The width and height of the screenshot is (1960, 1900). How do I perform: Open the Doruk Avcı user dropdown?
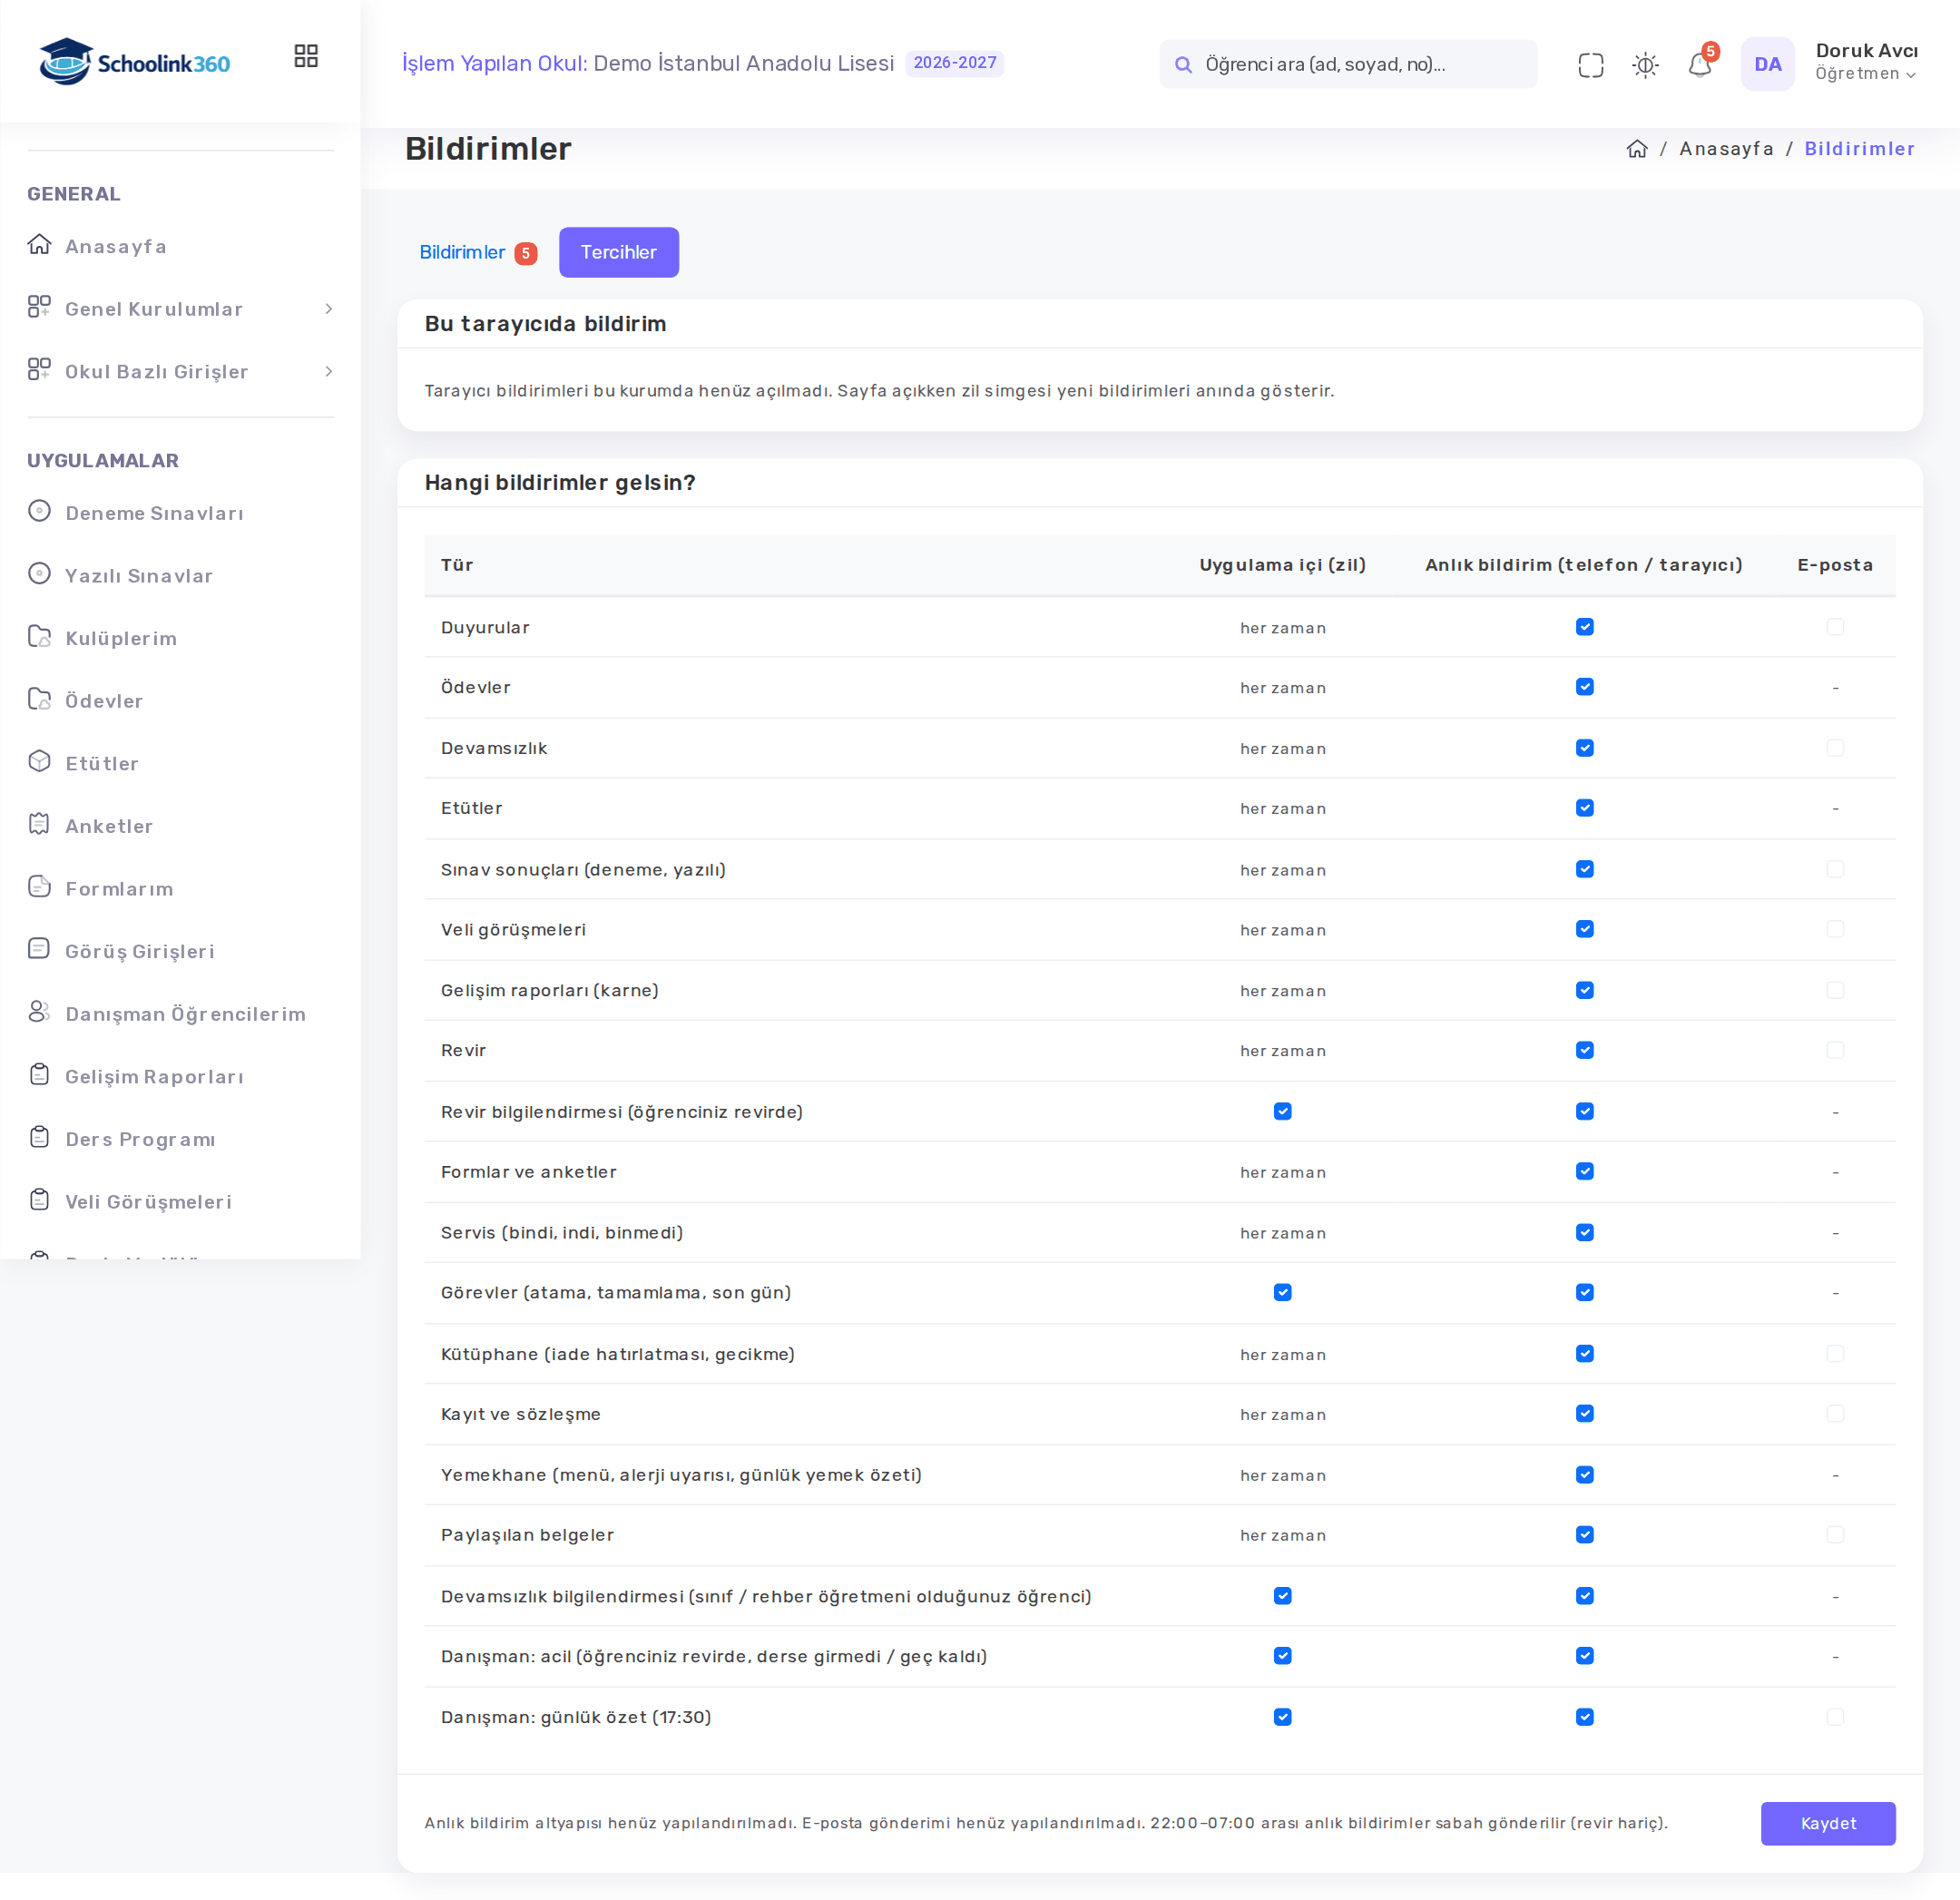[x=1866, y=62]
